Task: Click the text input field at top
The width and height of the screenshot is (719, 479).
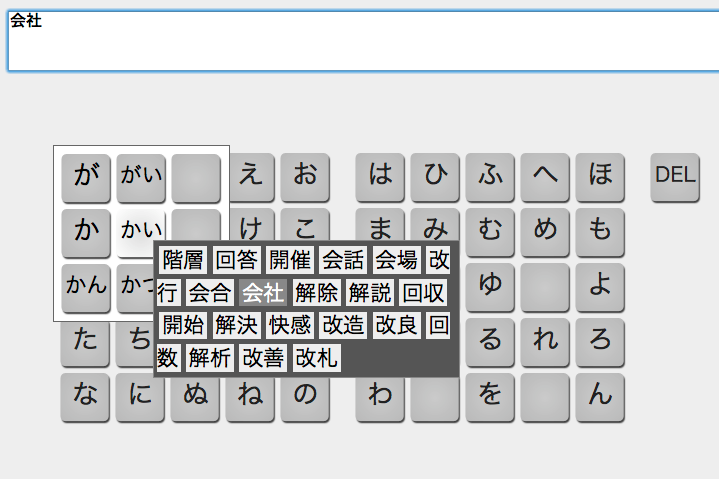Action: [x=360, y=41]
